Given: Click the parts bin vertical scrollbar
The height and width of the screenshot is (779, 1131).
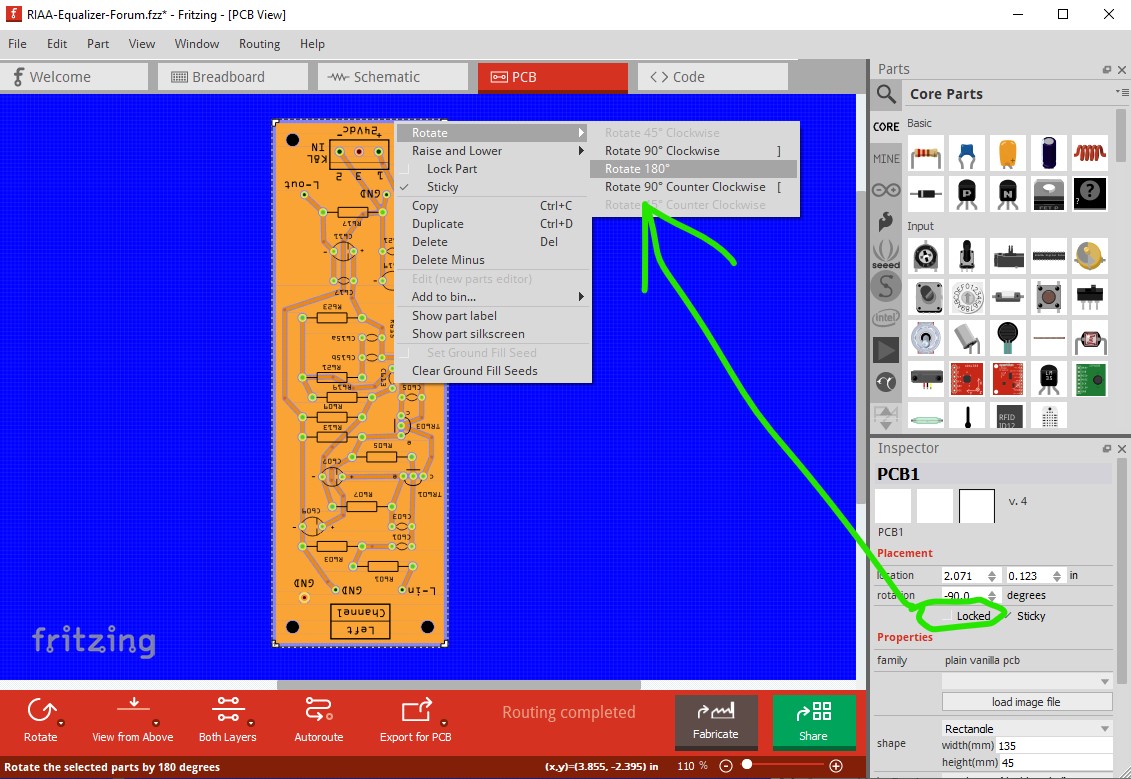Looking at the screenshot, I should pyautogui.click(x=1120, y=136).
